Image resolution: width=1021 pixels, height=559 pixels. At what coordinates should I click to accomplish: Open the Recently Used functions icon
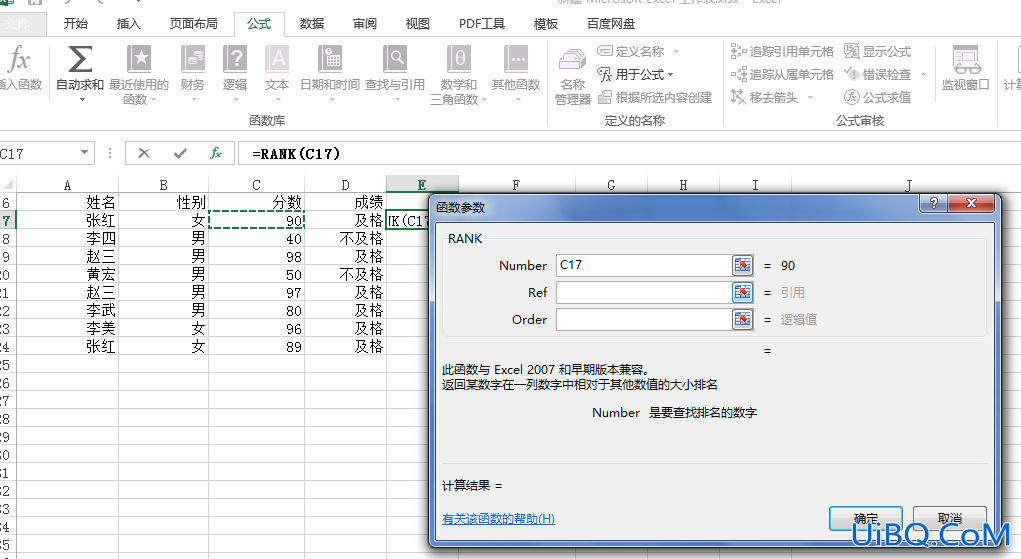pyautogui.click(x=139, y=59)
